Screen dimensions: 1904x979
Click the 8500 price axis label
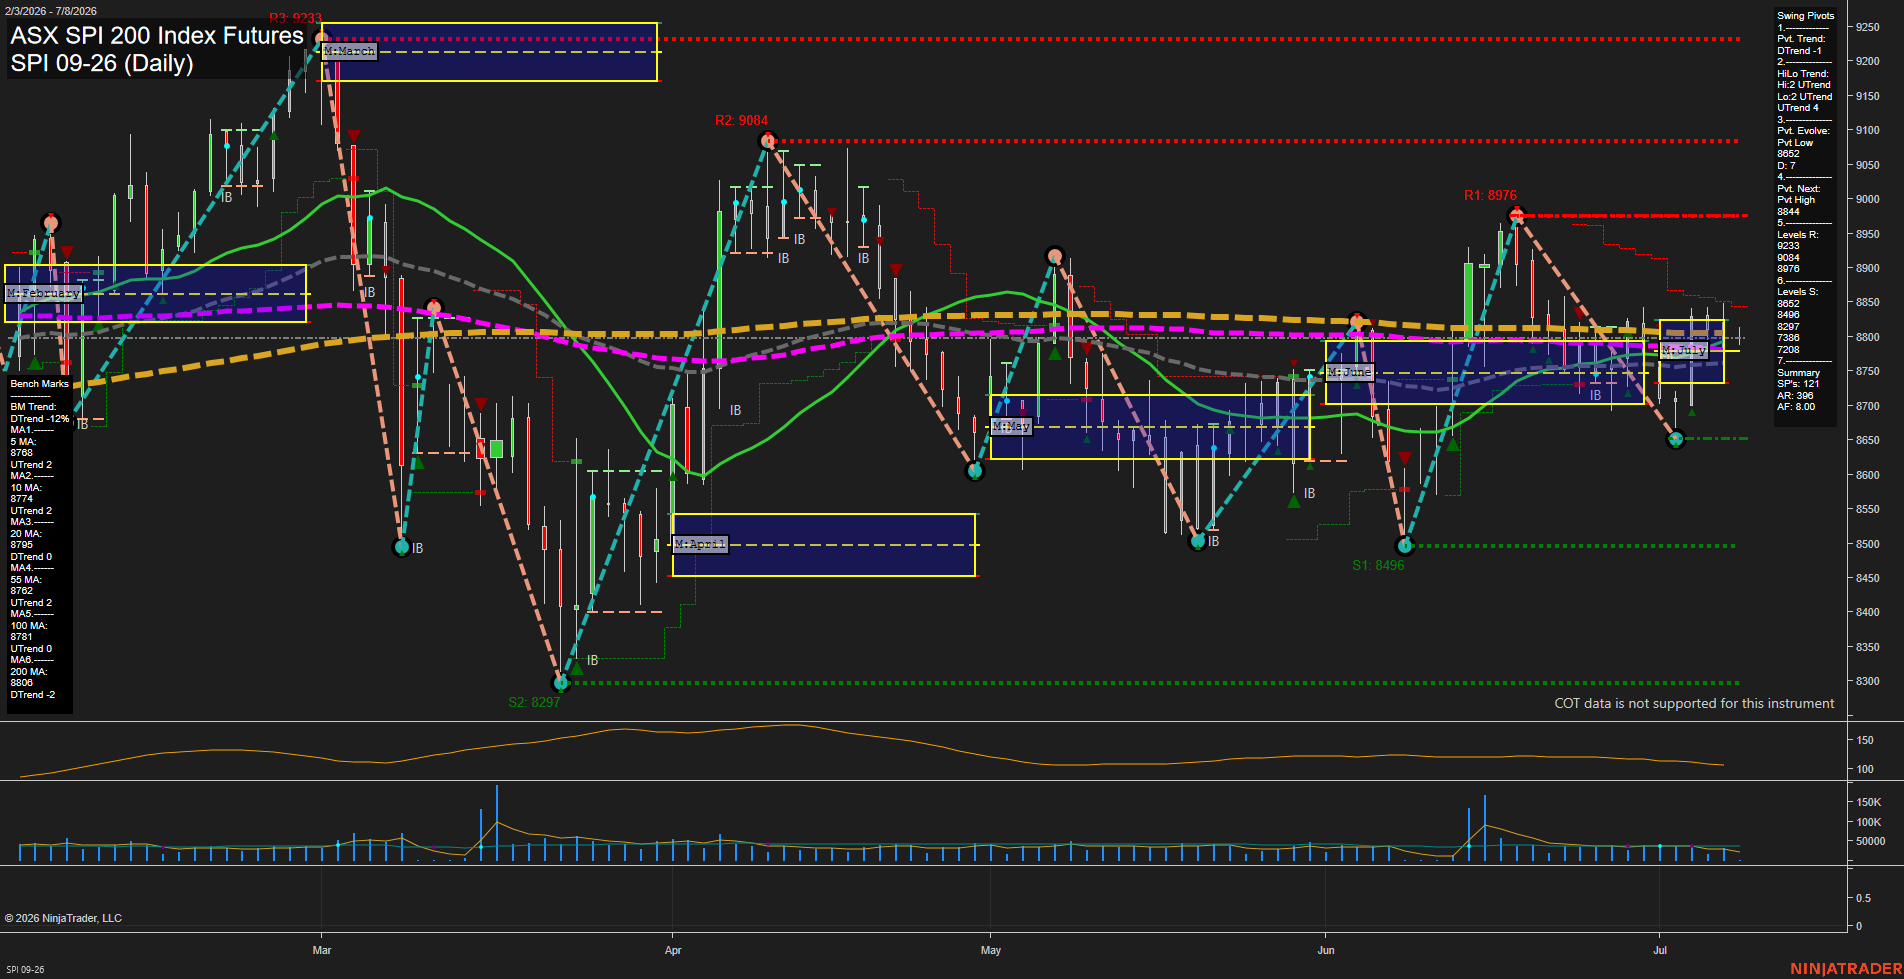pos(1867,544)
